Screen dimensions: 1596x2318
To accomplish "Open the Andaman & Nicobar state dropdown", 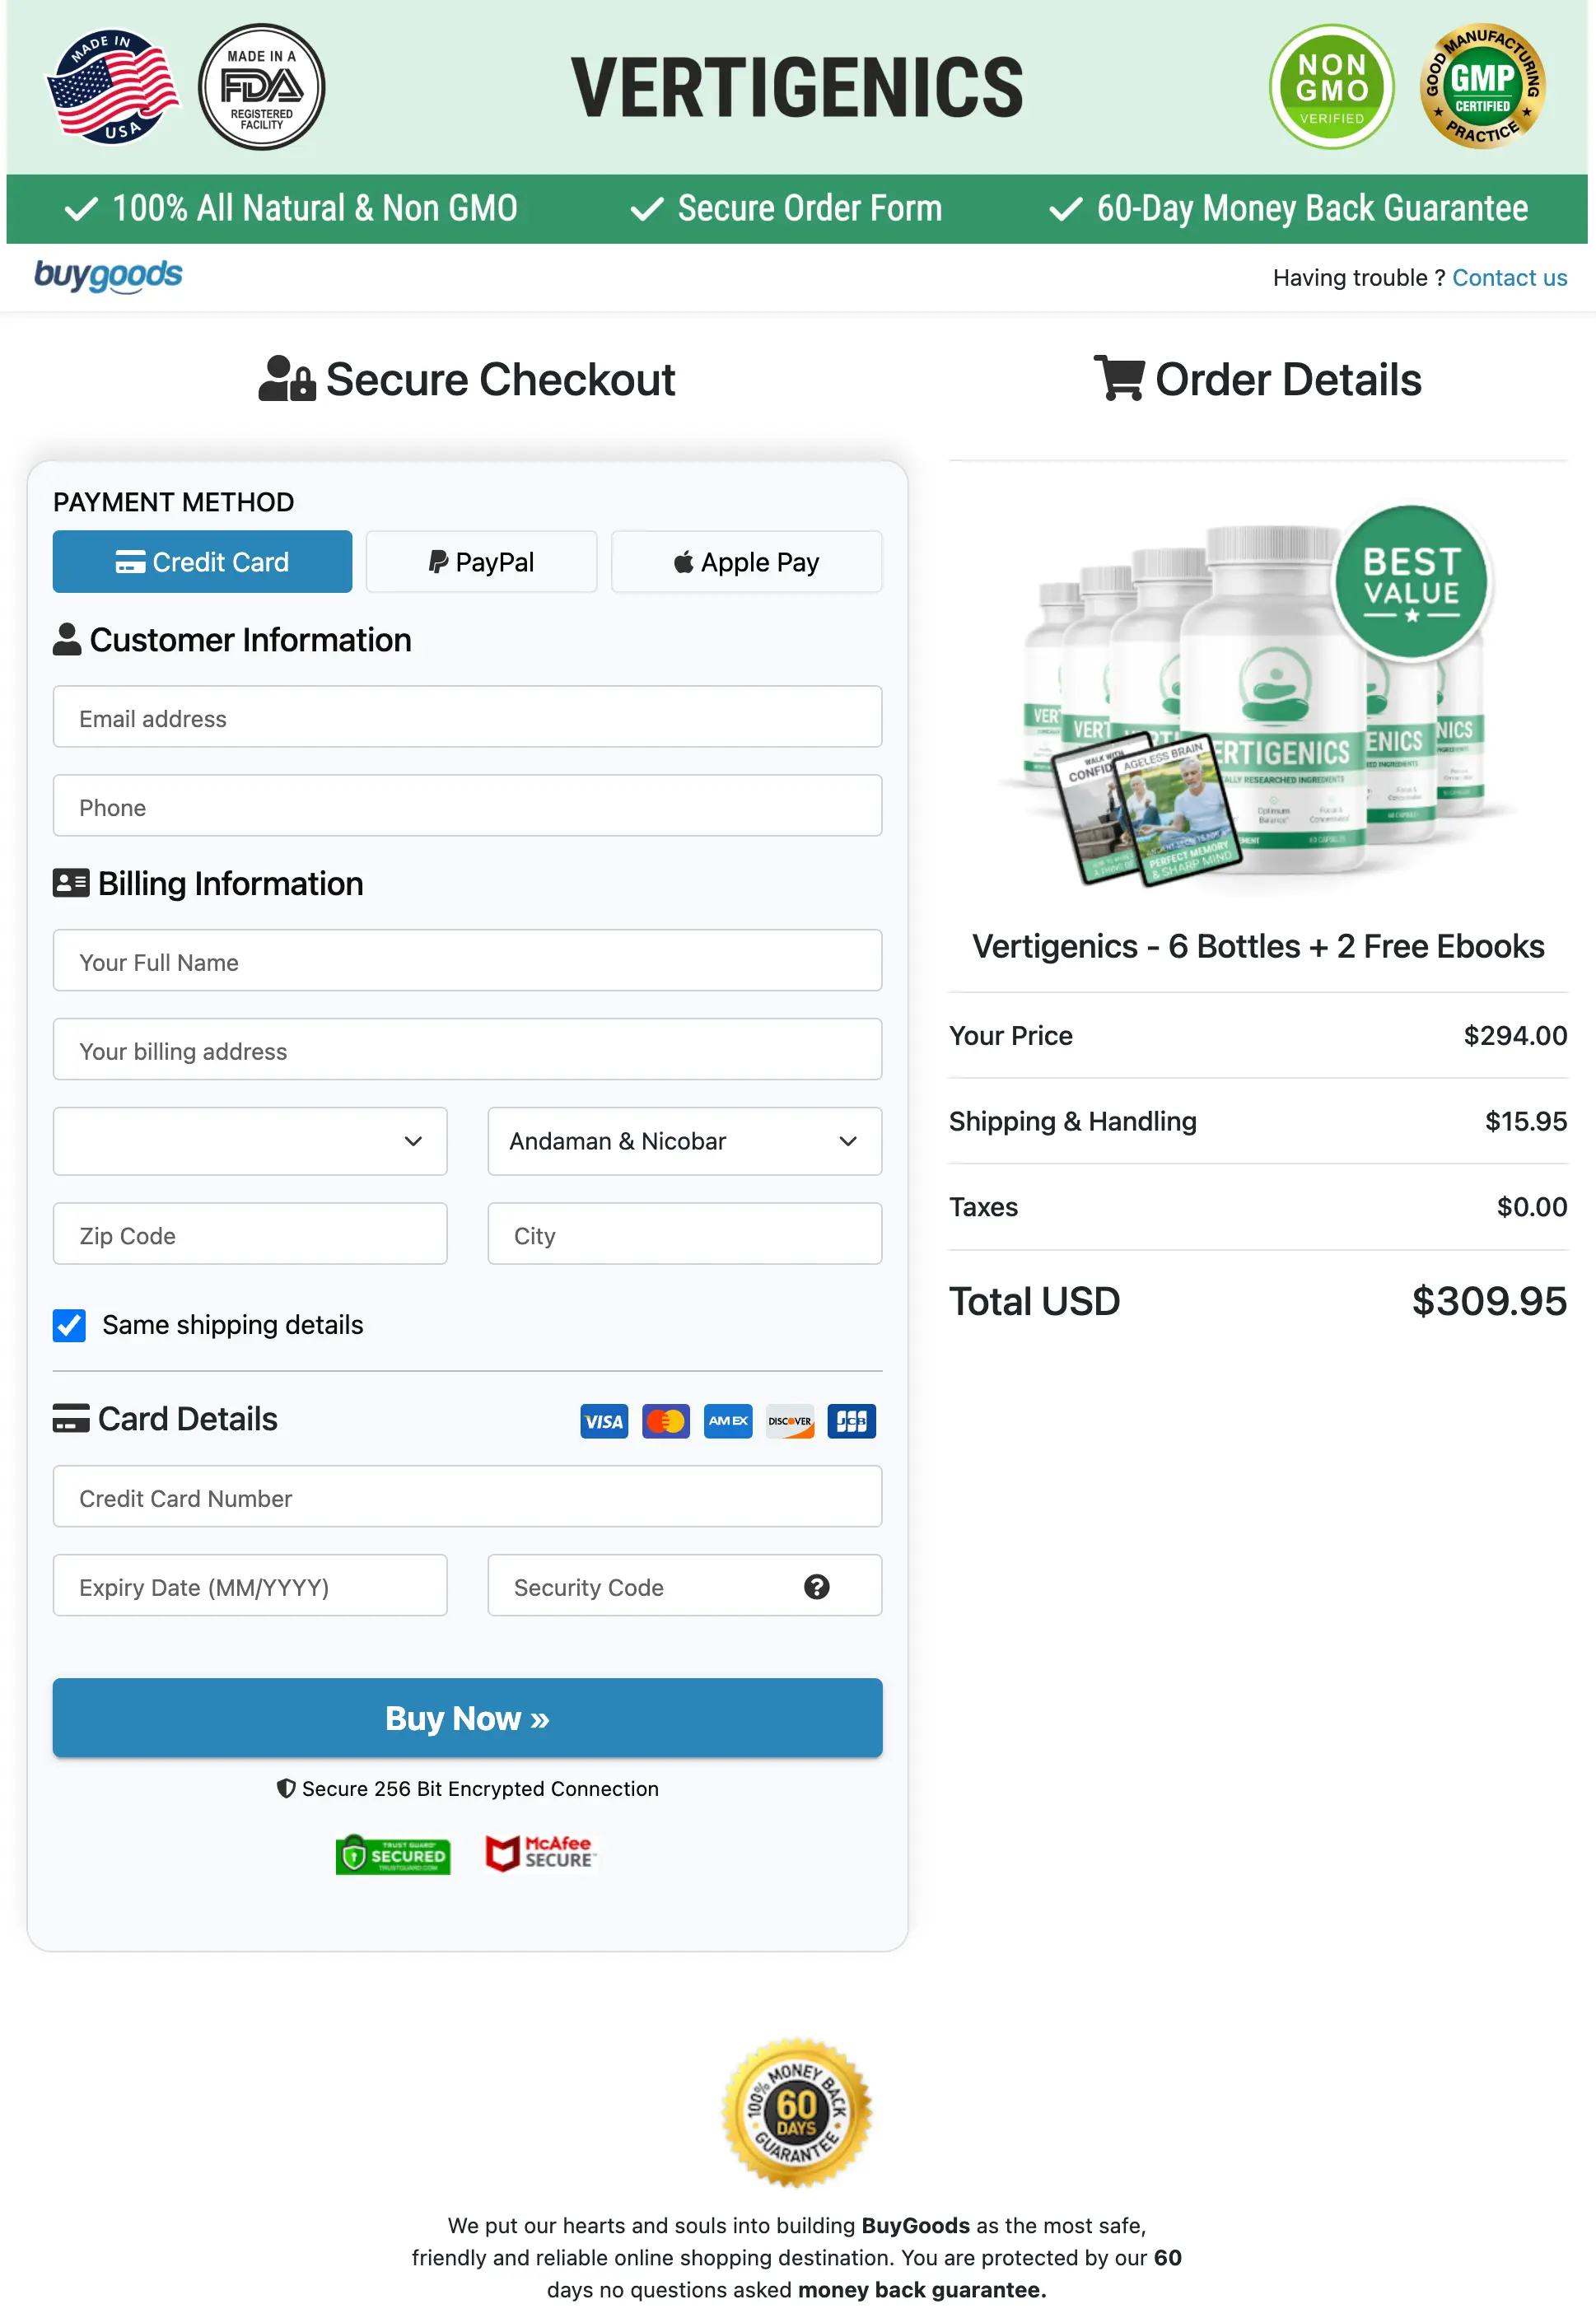I will pos(684,1141).
